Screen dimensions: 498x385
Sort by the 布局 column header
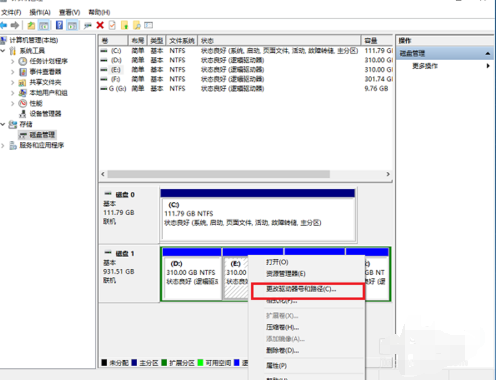click(138, 41)
